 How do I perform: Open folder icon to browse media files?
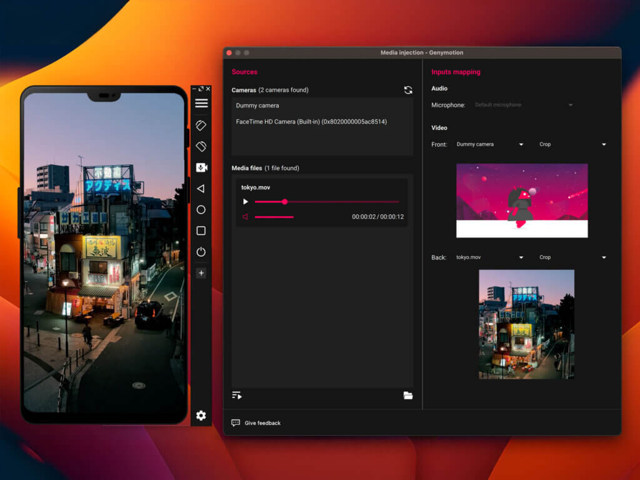(x=408, y=395)
